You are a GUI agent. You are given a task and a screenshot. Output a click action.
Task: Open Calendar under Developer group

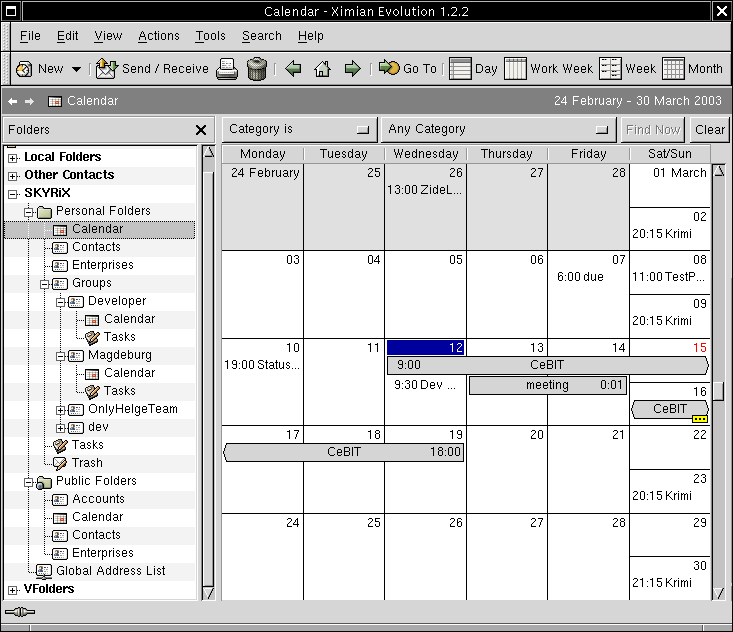(x=129, y=319)
